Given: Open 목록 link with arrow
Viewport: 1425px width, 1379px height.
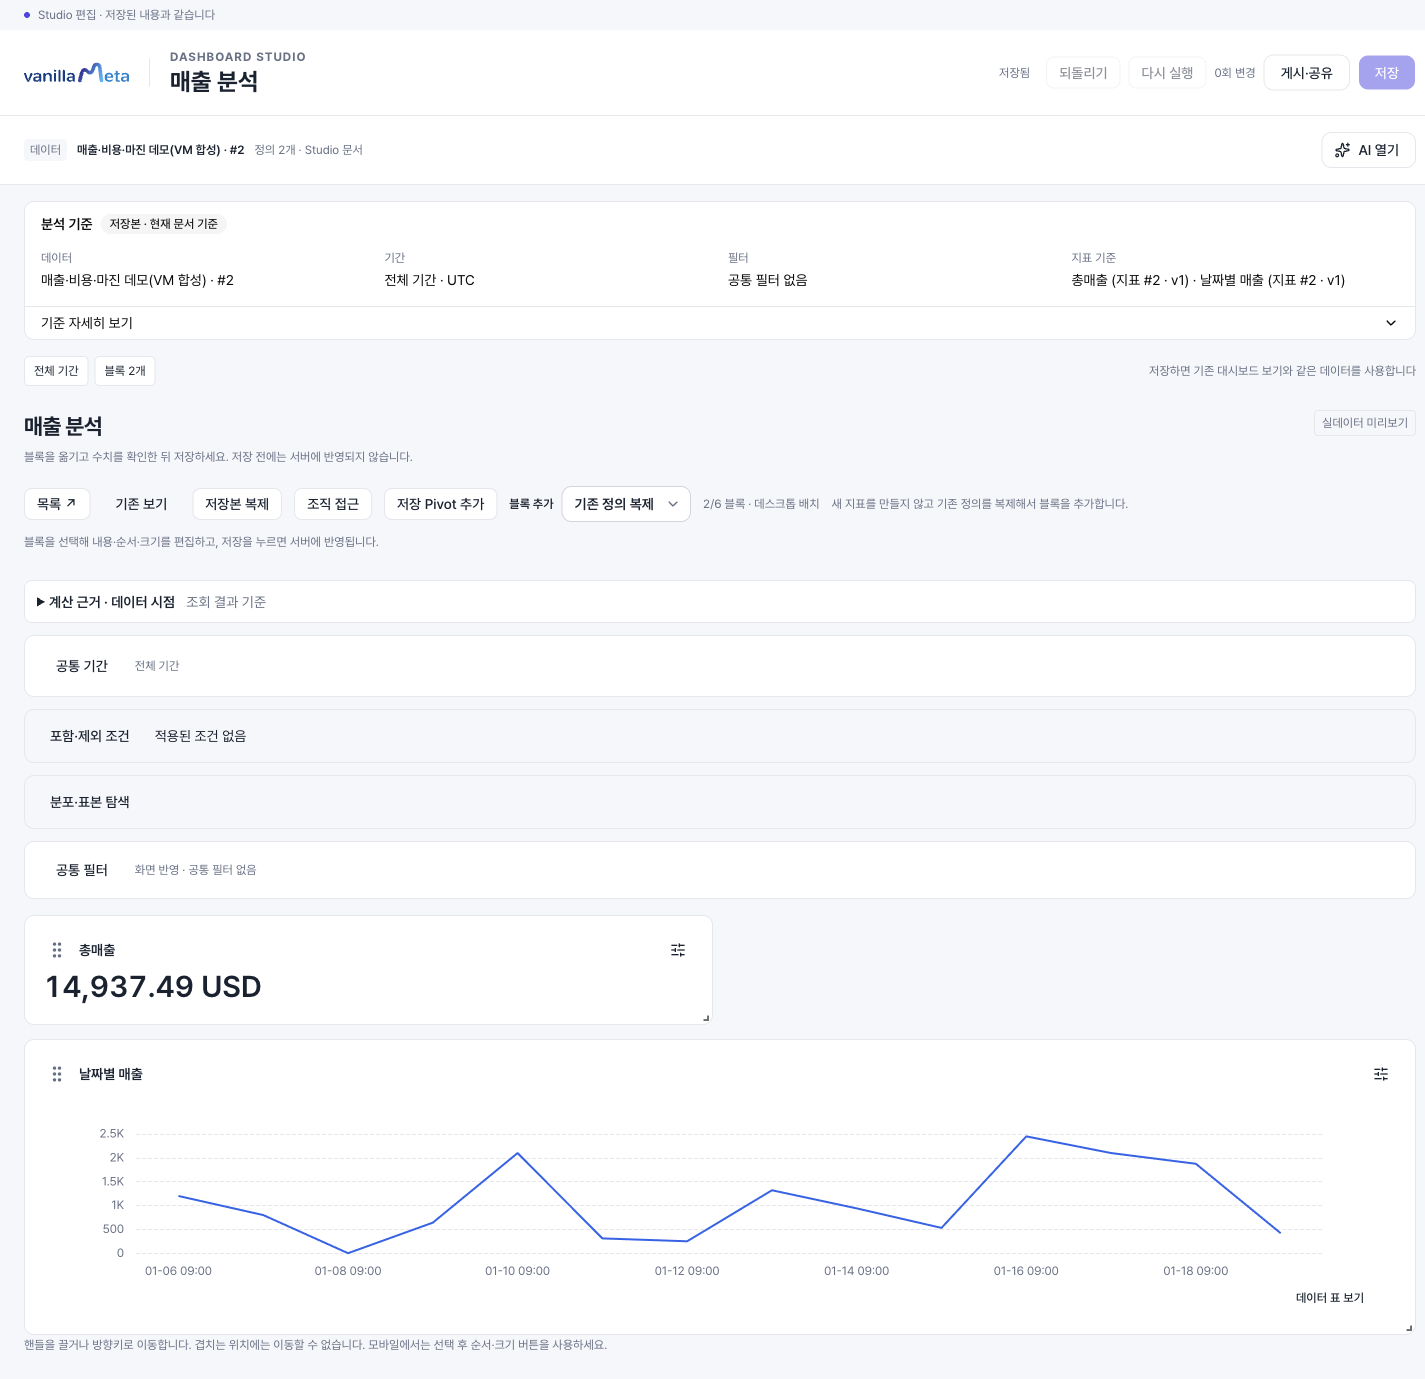Looking at the screenshot, I should pyautogui.click(x=57, y=504).
